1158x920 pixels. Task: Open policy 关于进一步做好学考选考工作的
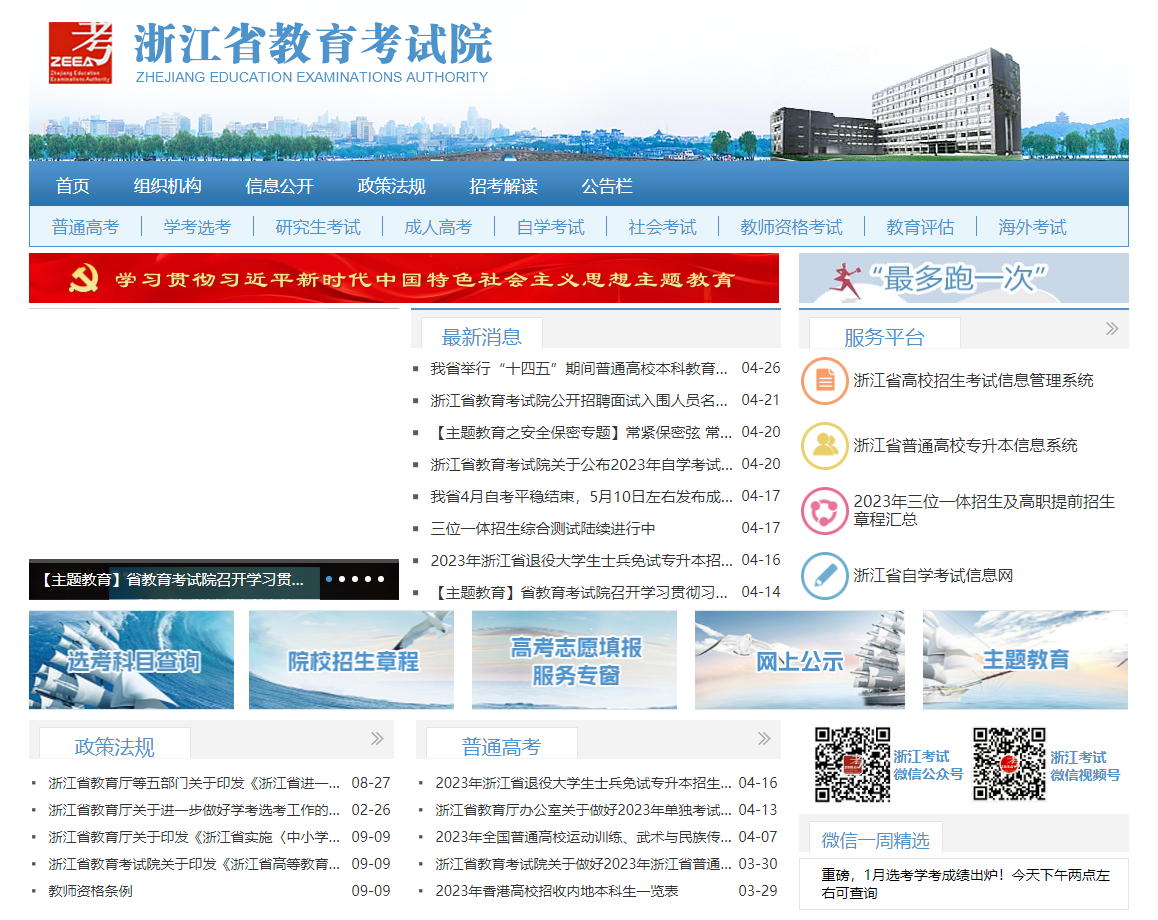[194, 810]
